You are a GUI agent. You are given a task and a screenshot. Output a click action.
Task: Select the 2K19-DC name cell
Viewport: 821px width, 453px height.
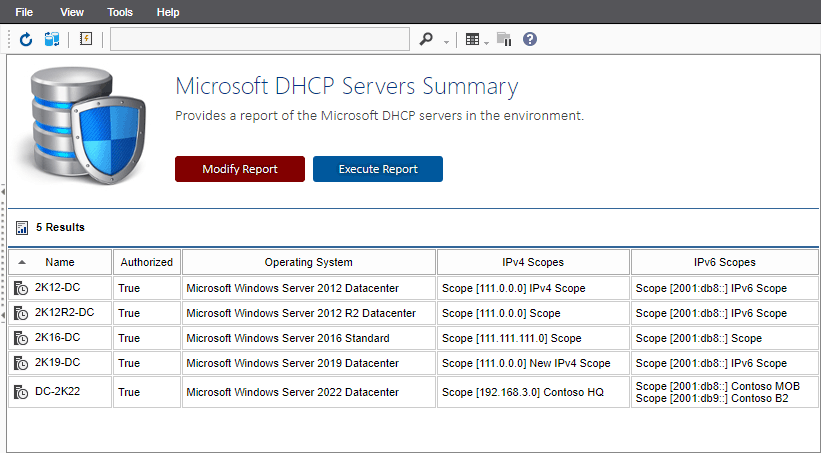[60, 363]
